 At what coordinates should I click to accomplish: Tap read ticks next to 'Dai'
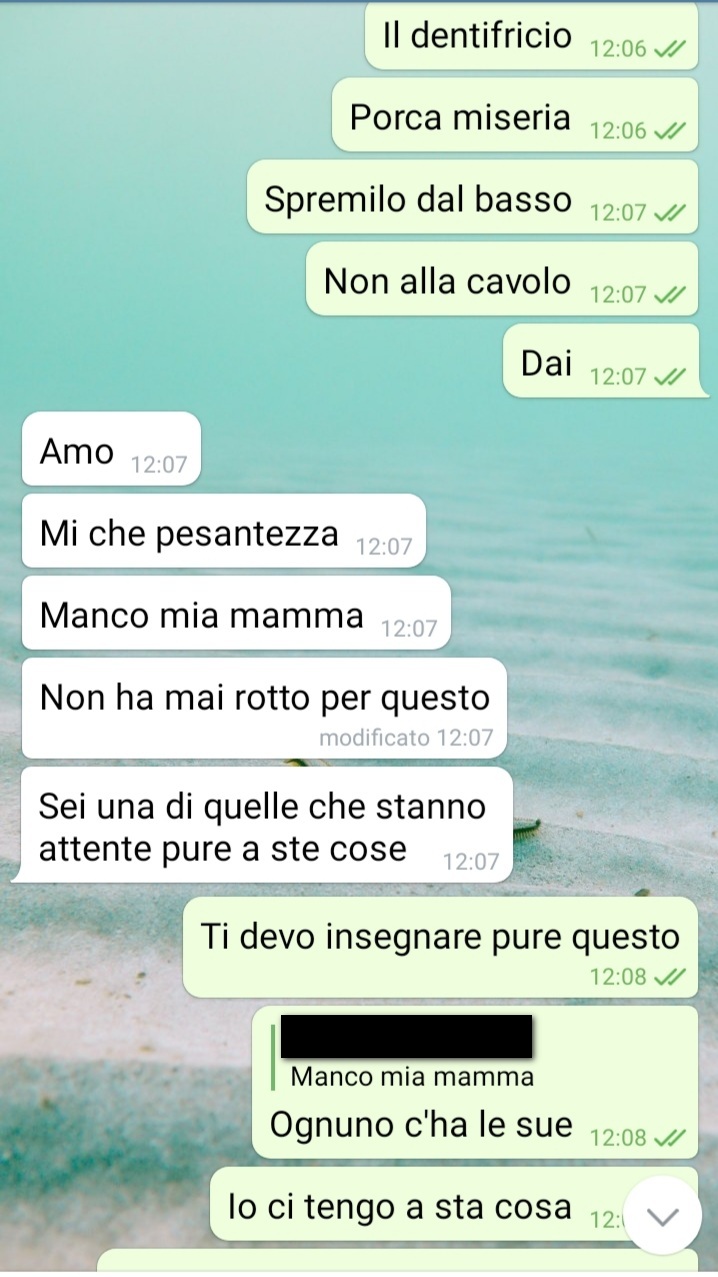point(669,377)
